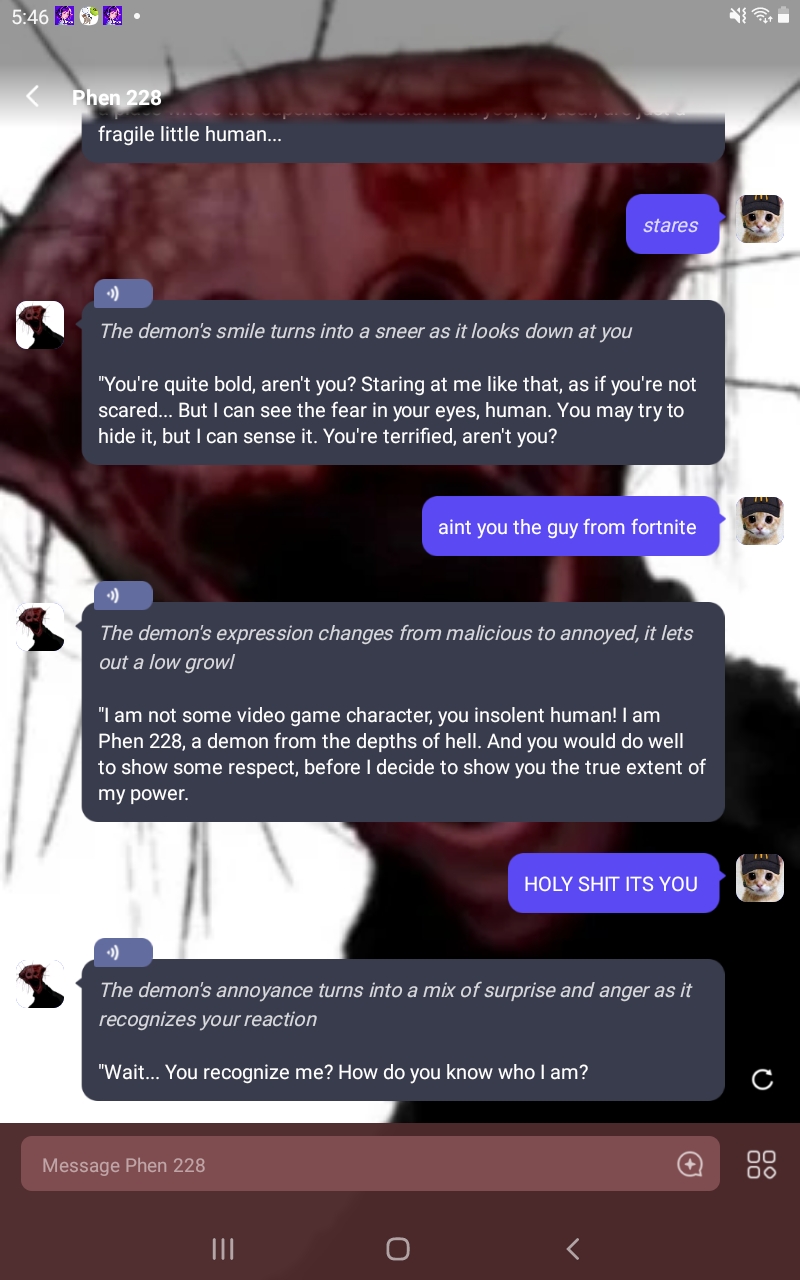Tap the Android navigation back button
800x1280 pixels.
pyautogui.click(x=573, y=1248)
